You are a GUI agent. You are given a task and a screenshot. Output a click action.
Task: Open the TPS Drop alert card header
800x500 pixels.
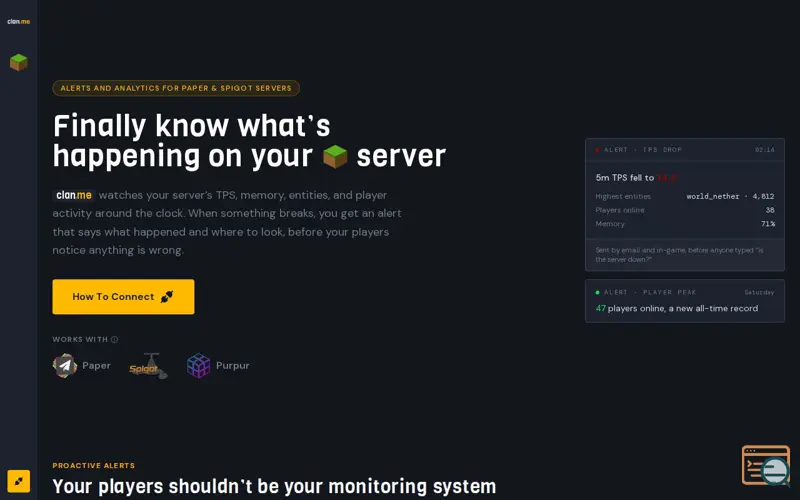tap(685, 149)
